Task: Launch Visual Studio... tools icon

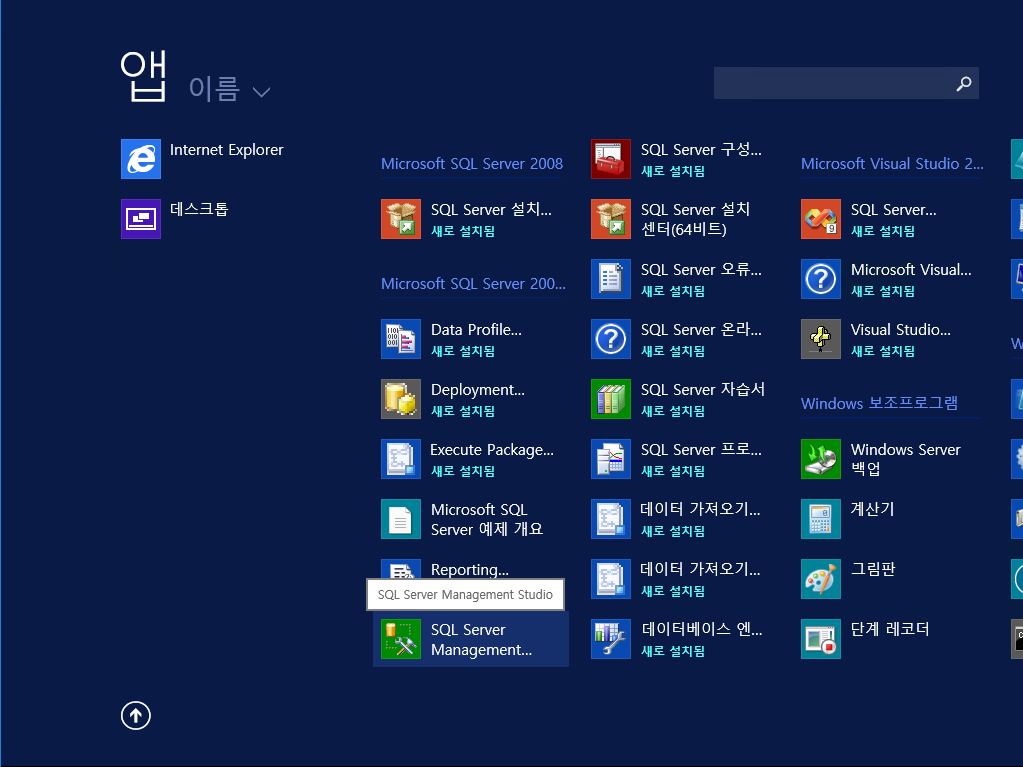Action: [x=821, y=338]
